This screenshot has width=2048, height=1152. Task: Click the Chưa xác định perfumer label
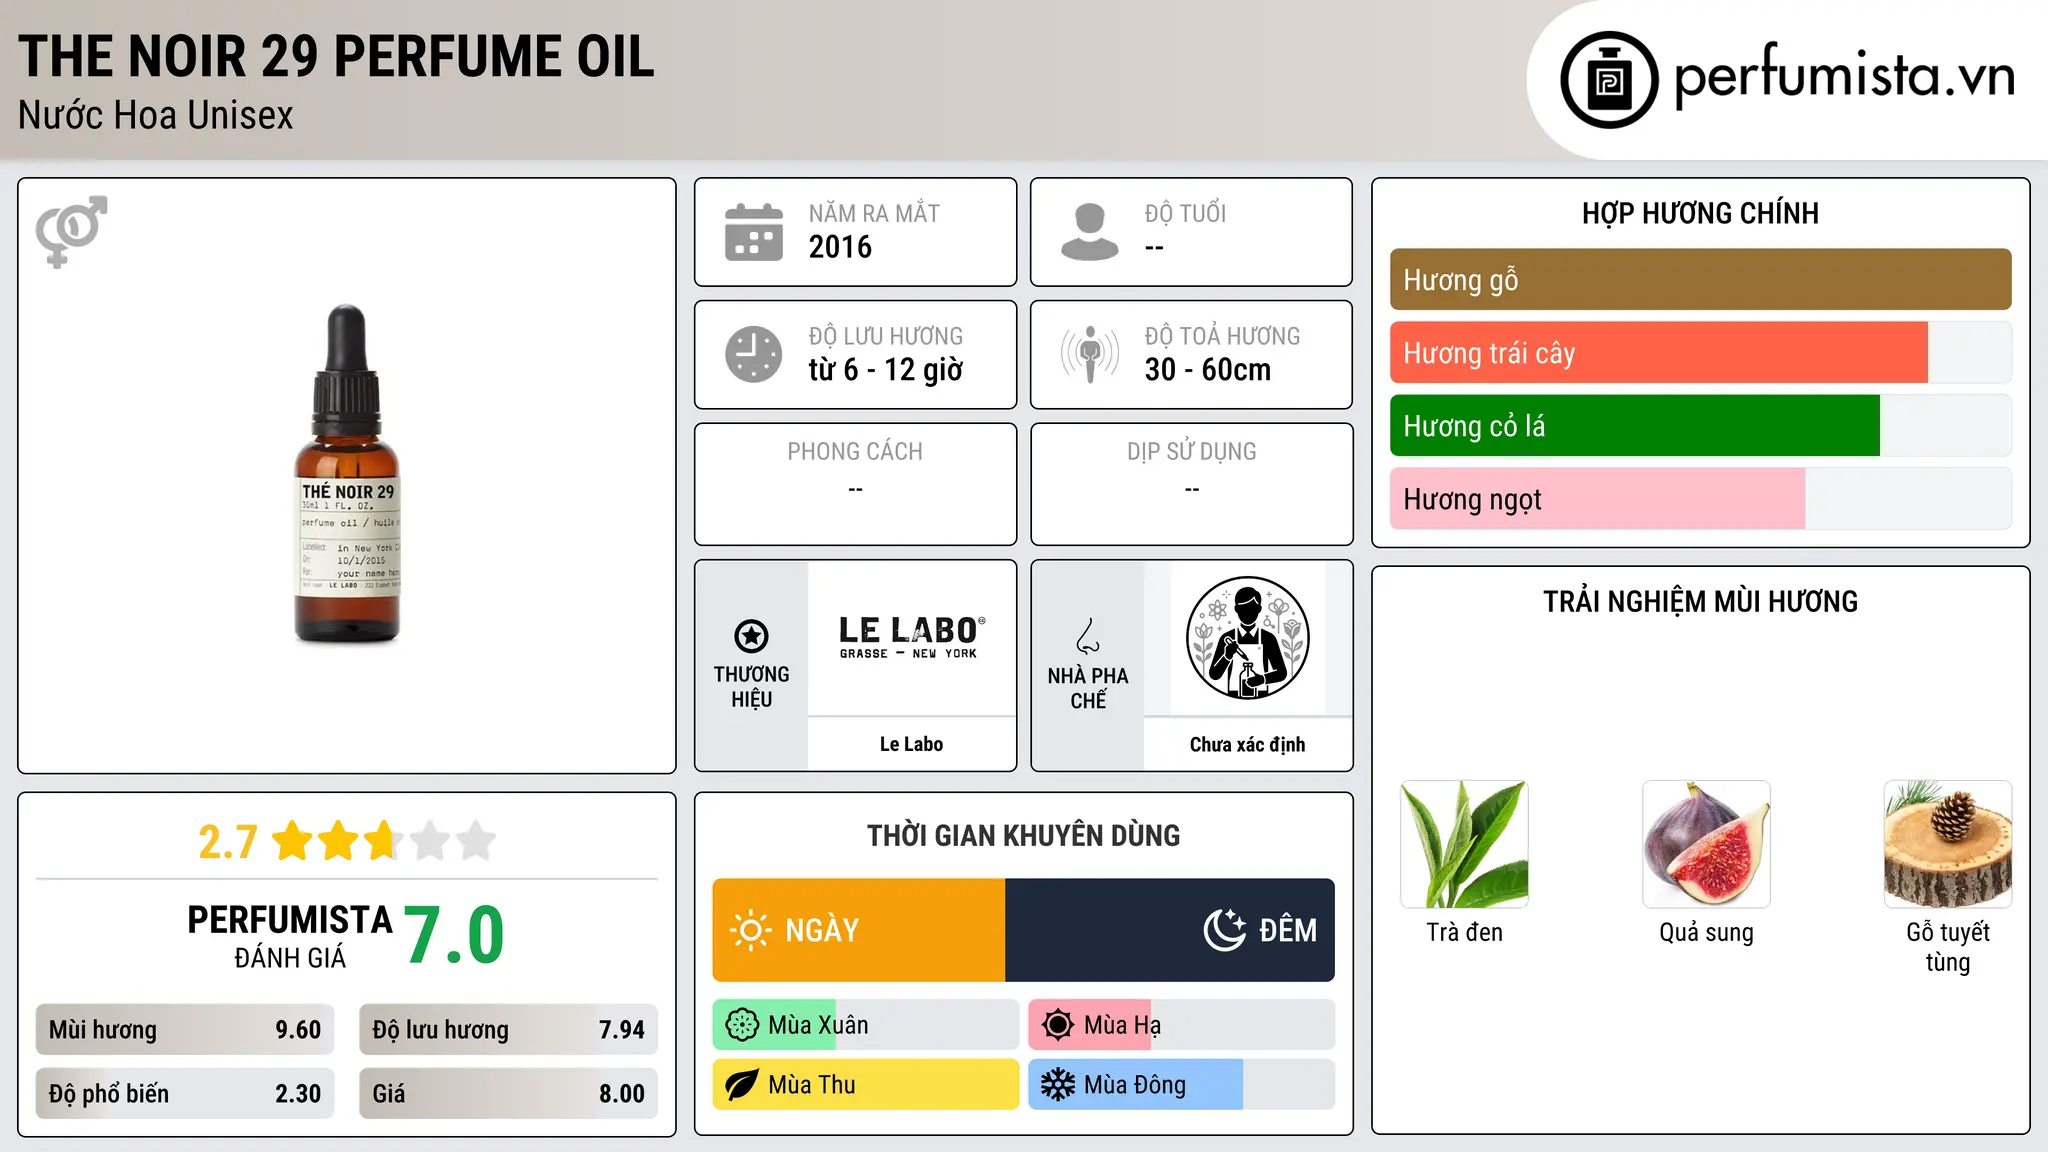point(1247,744)
